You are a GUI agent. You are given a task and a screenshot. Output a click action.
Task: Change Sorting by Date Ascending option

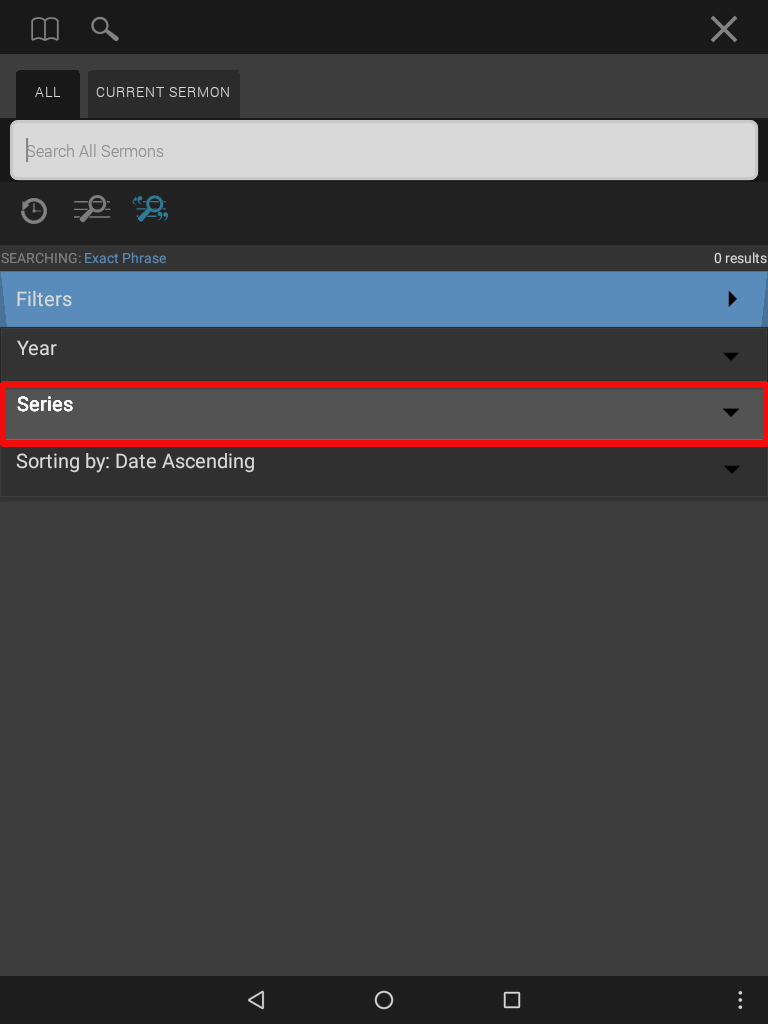pos(384,470)
